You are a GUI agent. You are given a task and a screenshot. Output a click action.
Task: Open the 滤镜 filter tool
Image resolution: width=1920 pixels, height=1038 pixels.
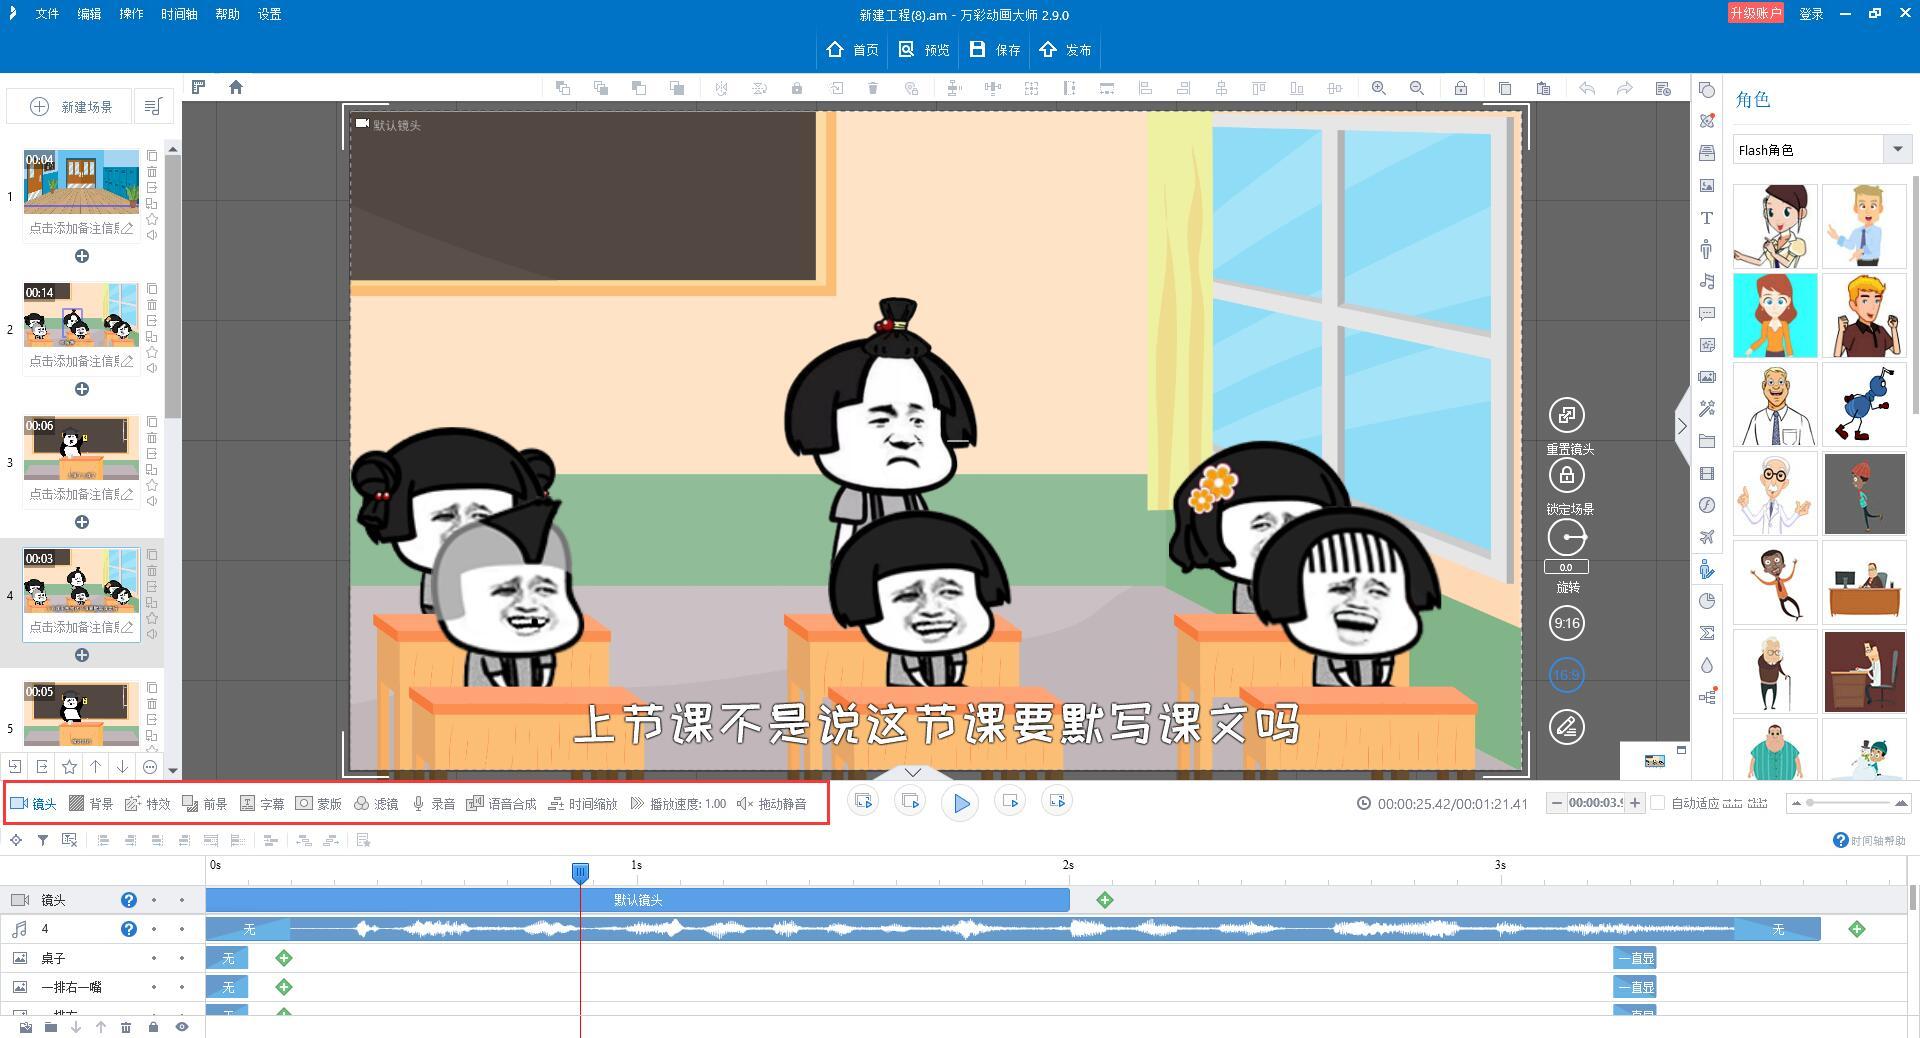click(x=376, y=804)
